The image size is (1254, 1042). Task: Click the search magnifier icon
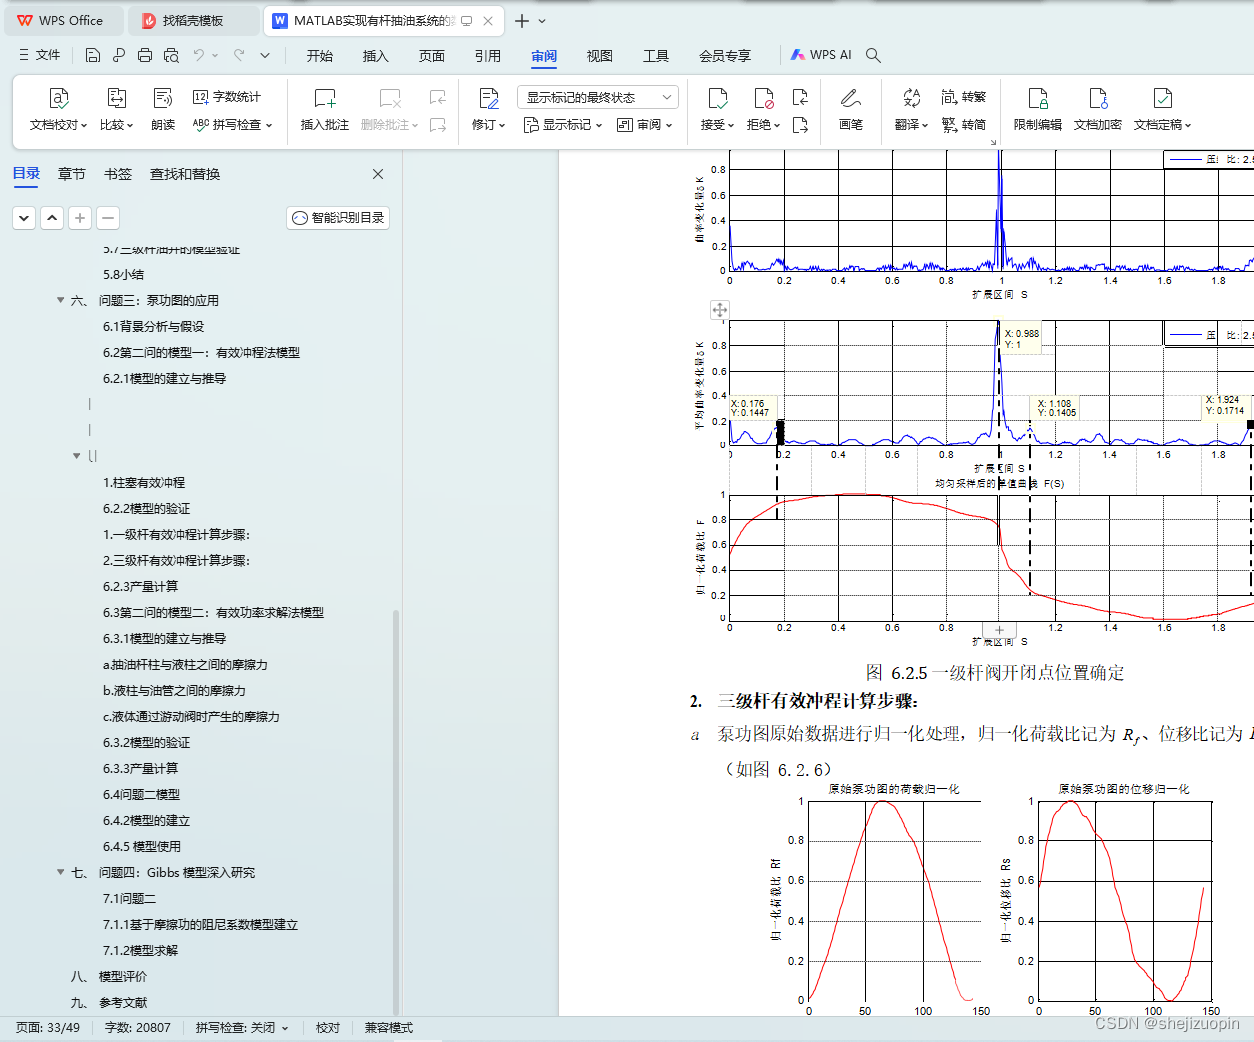coord(873,55)
